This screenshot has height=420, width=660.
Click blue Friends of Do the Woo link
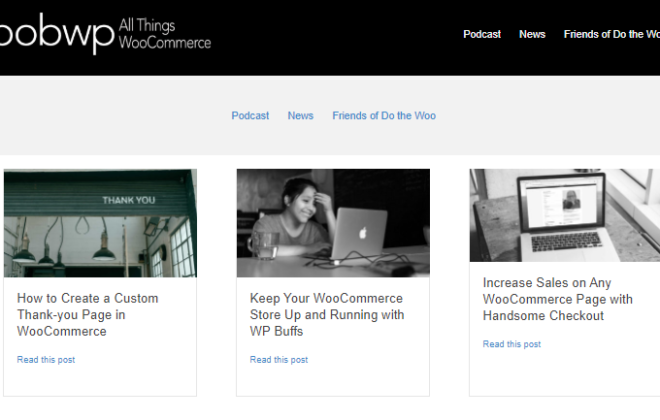click(x=384, y=116)
